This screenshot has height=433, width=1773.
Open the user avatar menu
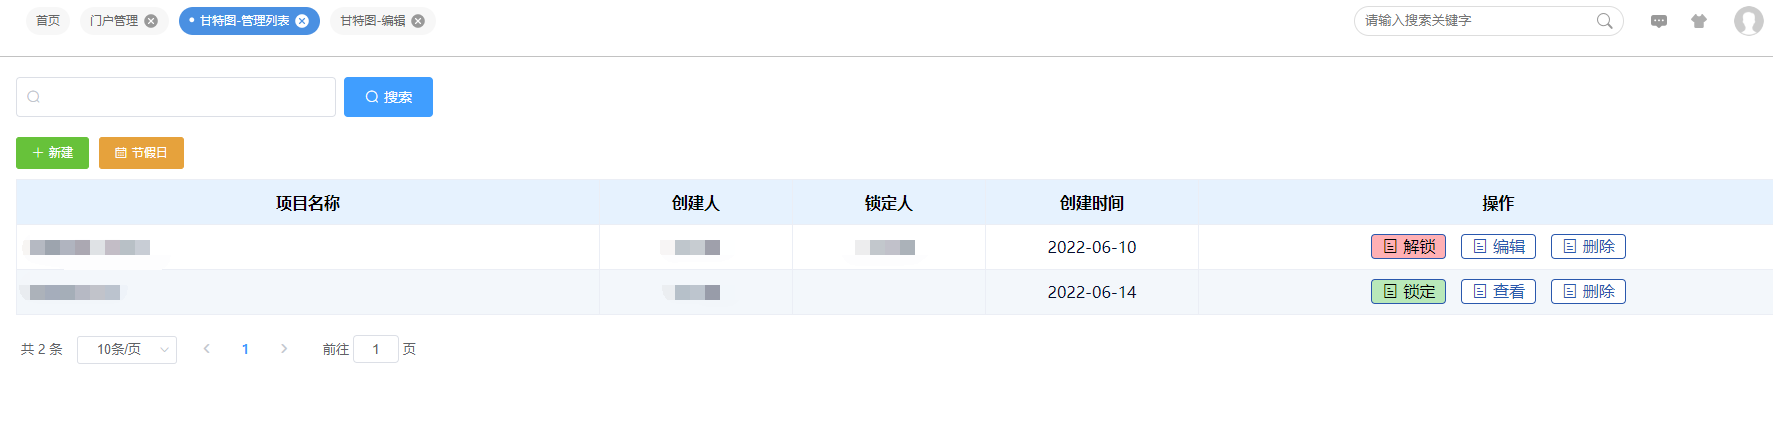pyautogui.click(x=1748, y=21)
